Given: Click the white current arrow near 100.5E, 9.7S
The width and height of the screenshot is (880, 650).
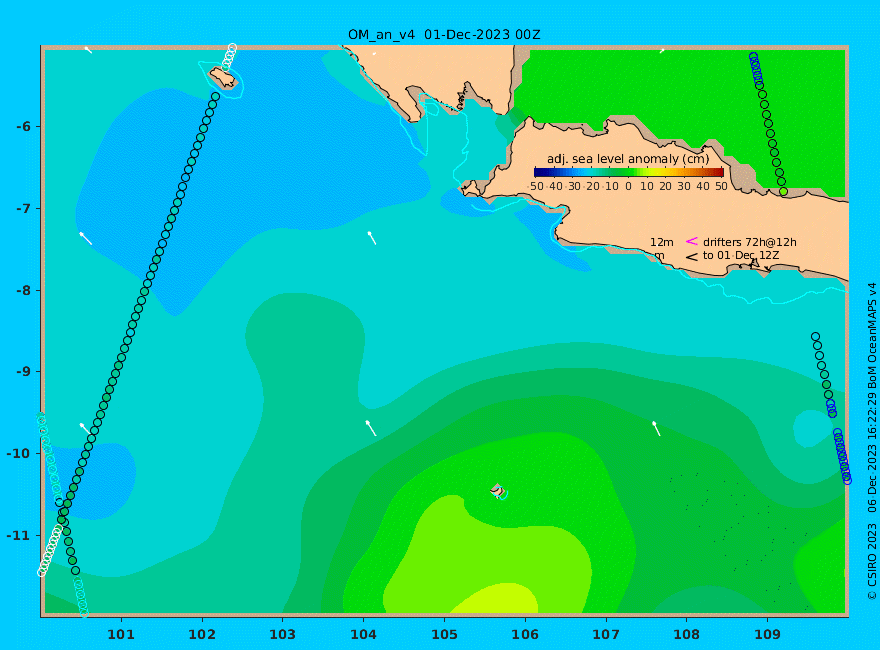Looking at the screenshot, I should (85, 428).
